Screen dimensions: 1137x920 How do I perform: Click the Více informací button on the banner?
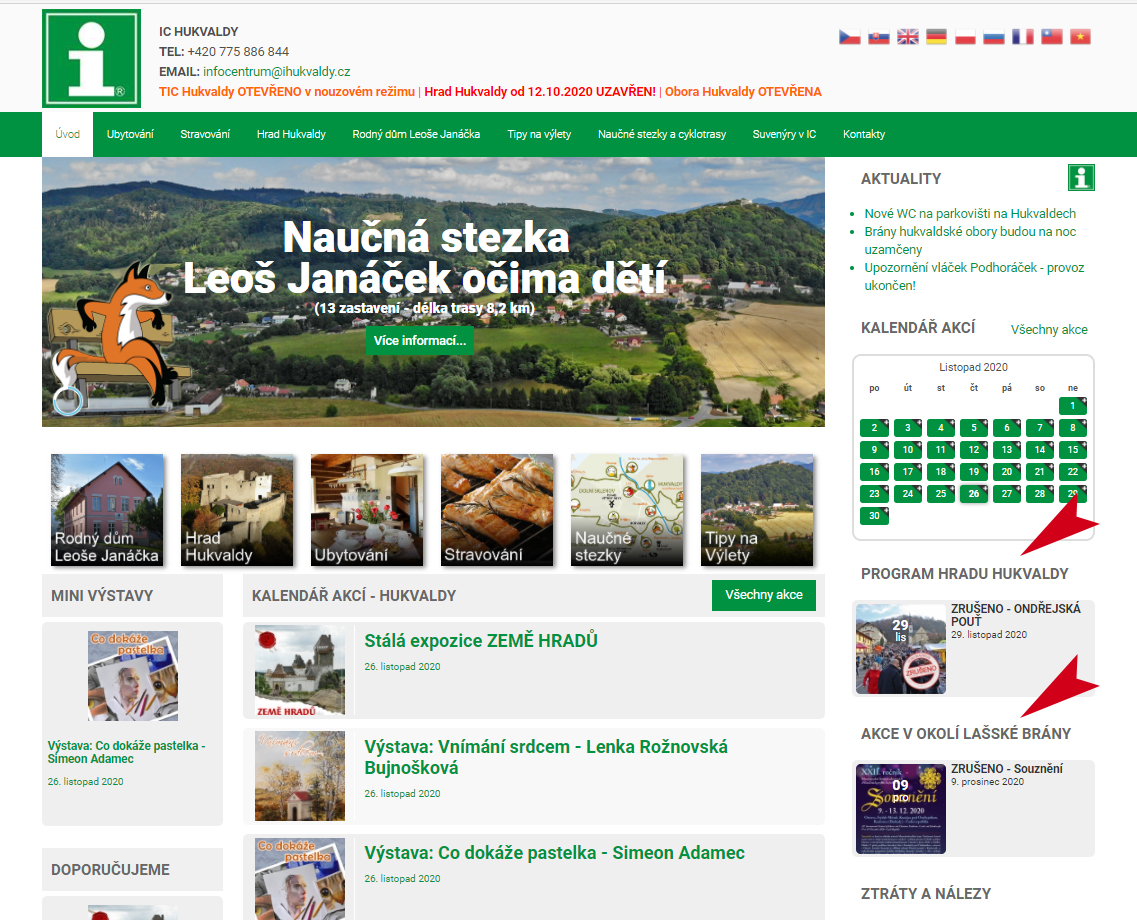[x=420, y=341]
